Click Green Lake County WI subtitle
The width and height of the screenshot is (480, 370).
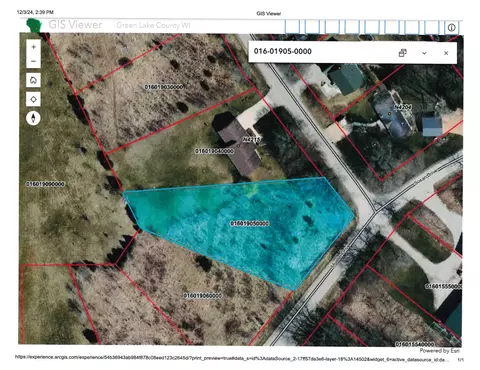point(153,25)
